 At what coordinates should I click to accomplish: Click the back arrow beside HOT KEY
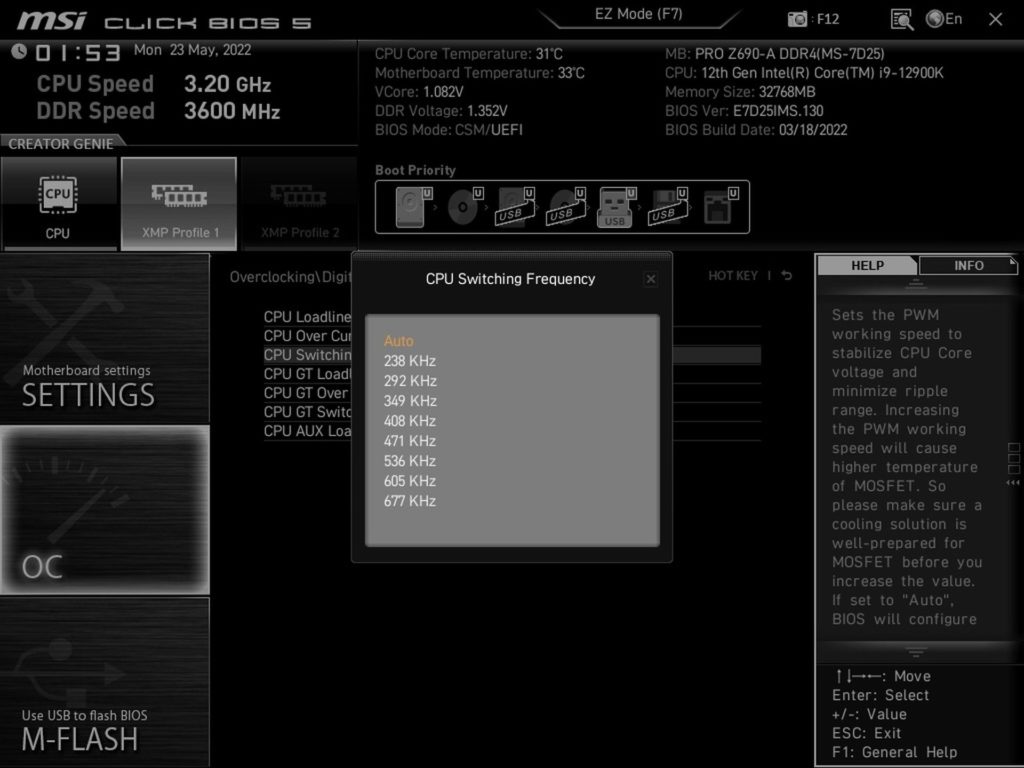coord(787,276)
